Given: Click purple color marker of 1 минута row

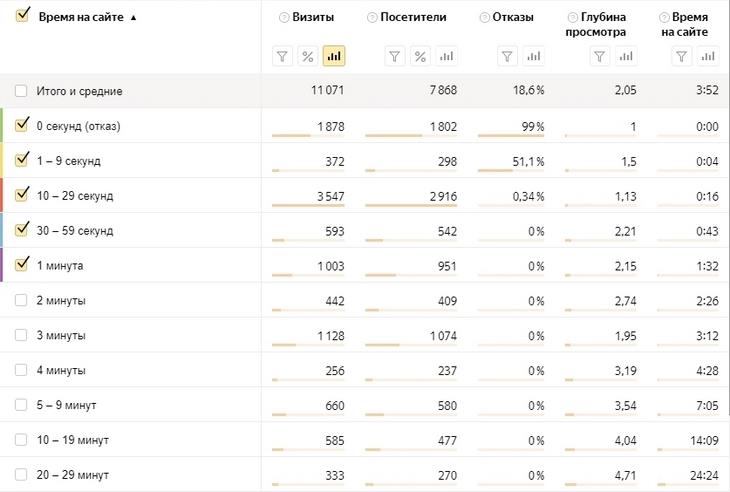Looking at the screenshot, I should (2, 265).
